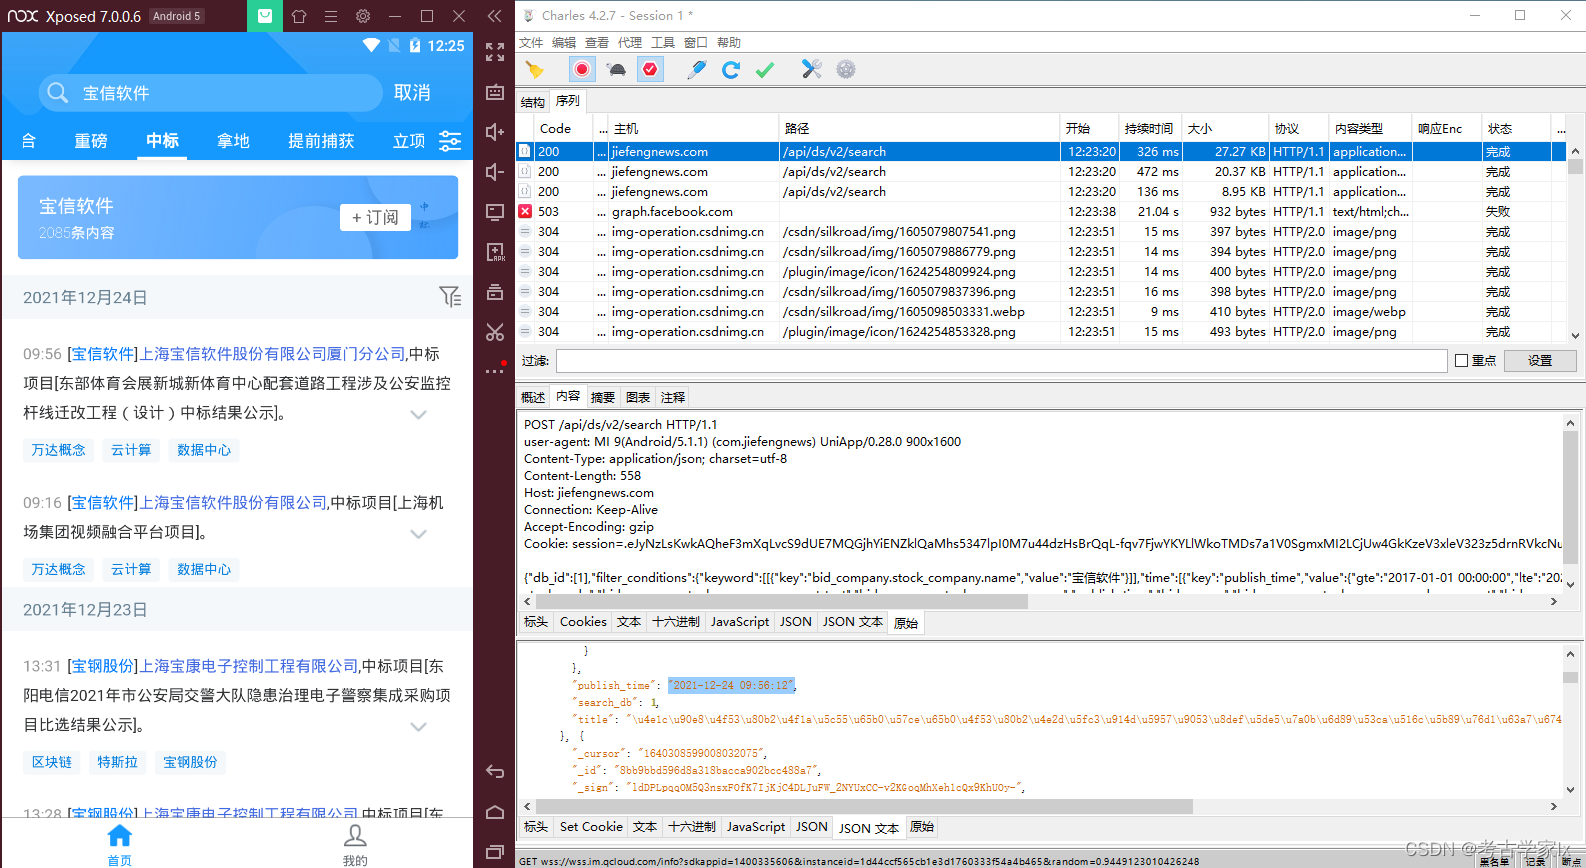Toggle throttling with the turtle icon
1586x868 pixels.
[617, 69]
